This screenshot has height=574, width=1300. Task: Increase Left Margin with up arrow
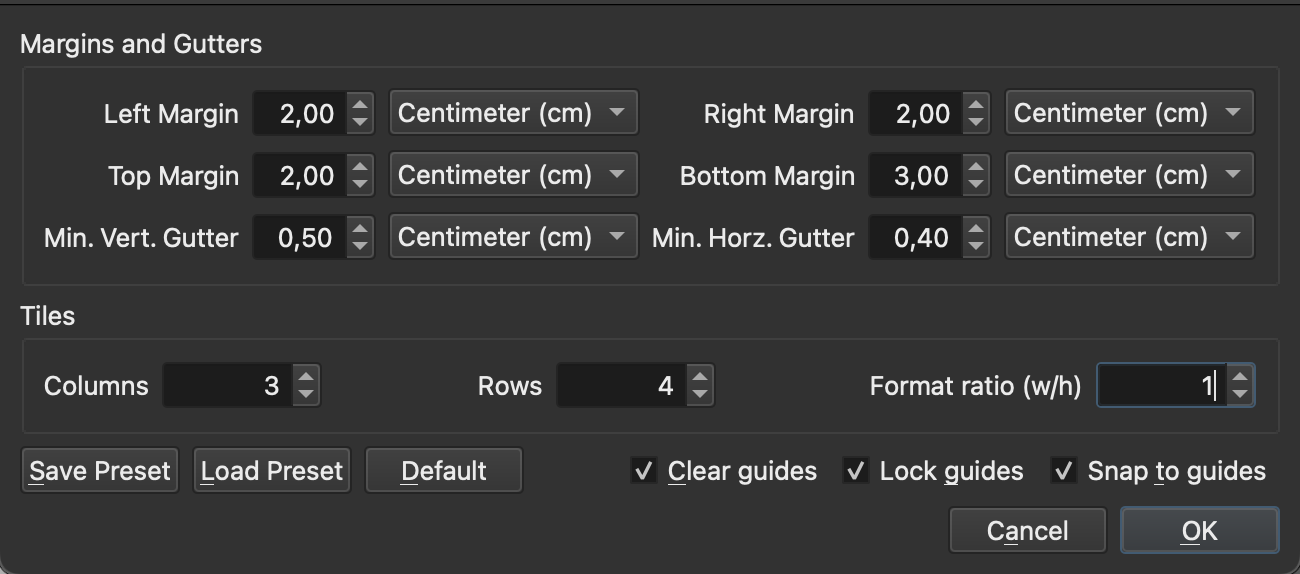[x=360, y=104]
